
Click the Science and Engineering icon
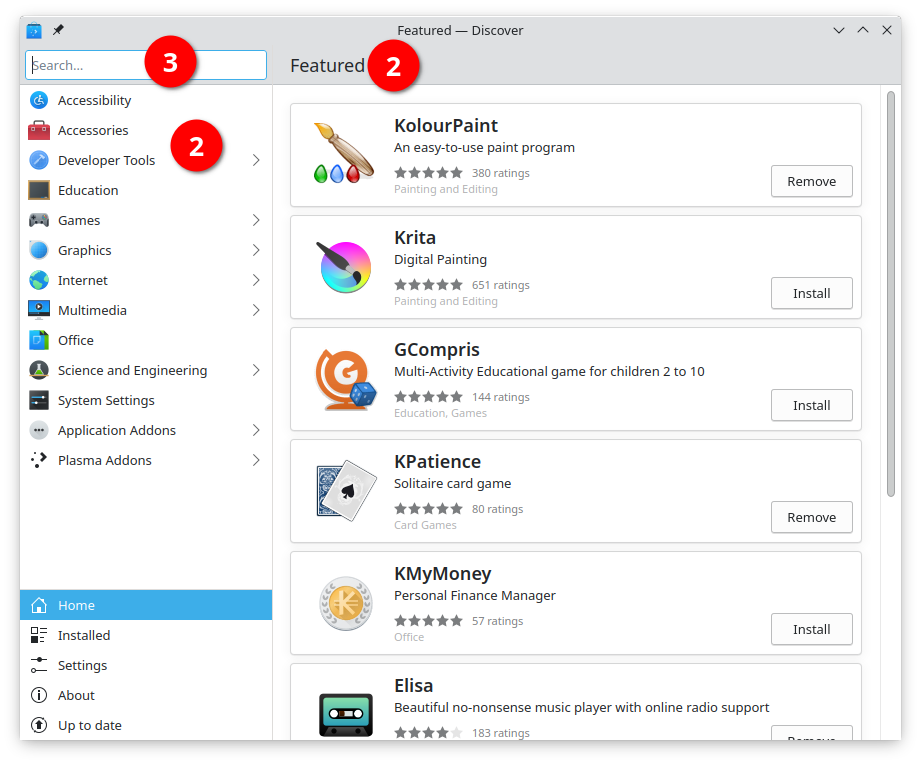(x=38, y=370)
